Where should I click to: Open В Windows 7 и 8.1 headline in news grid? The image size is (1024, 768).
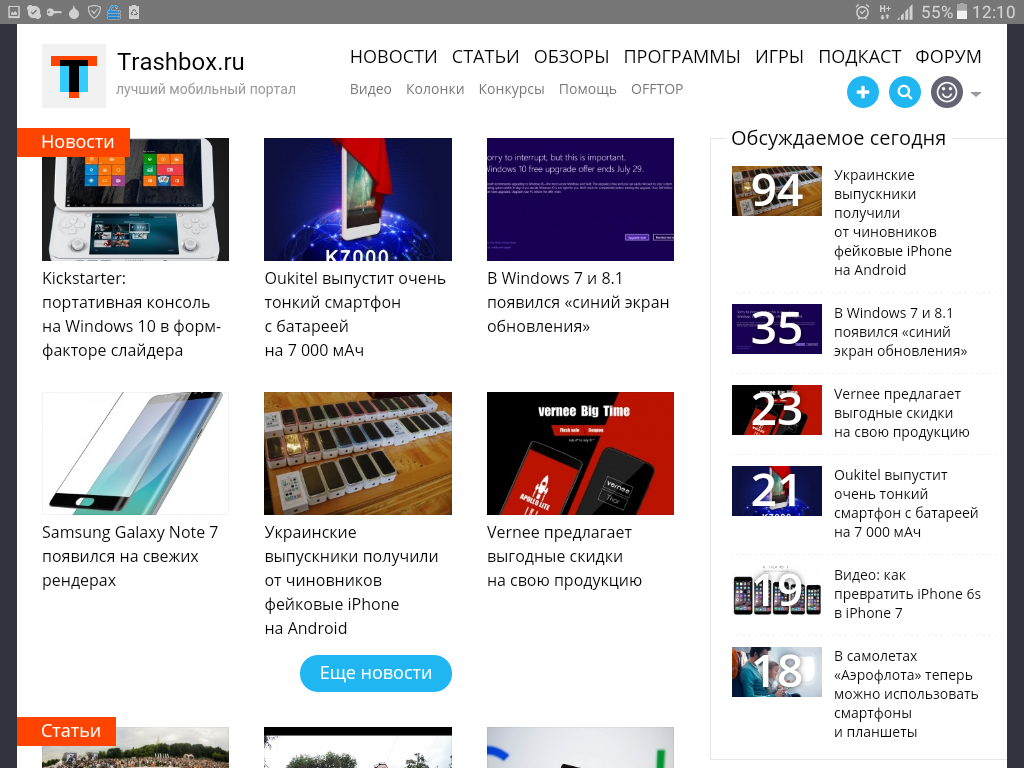tap(578, 302)
